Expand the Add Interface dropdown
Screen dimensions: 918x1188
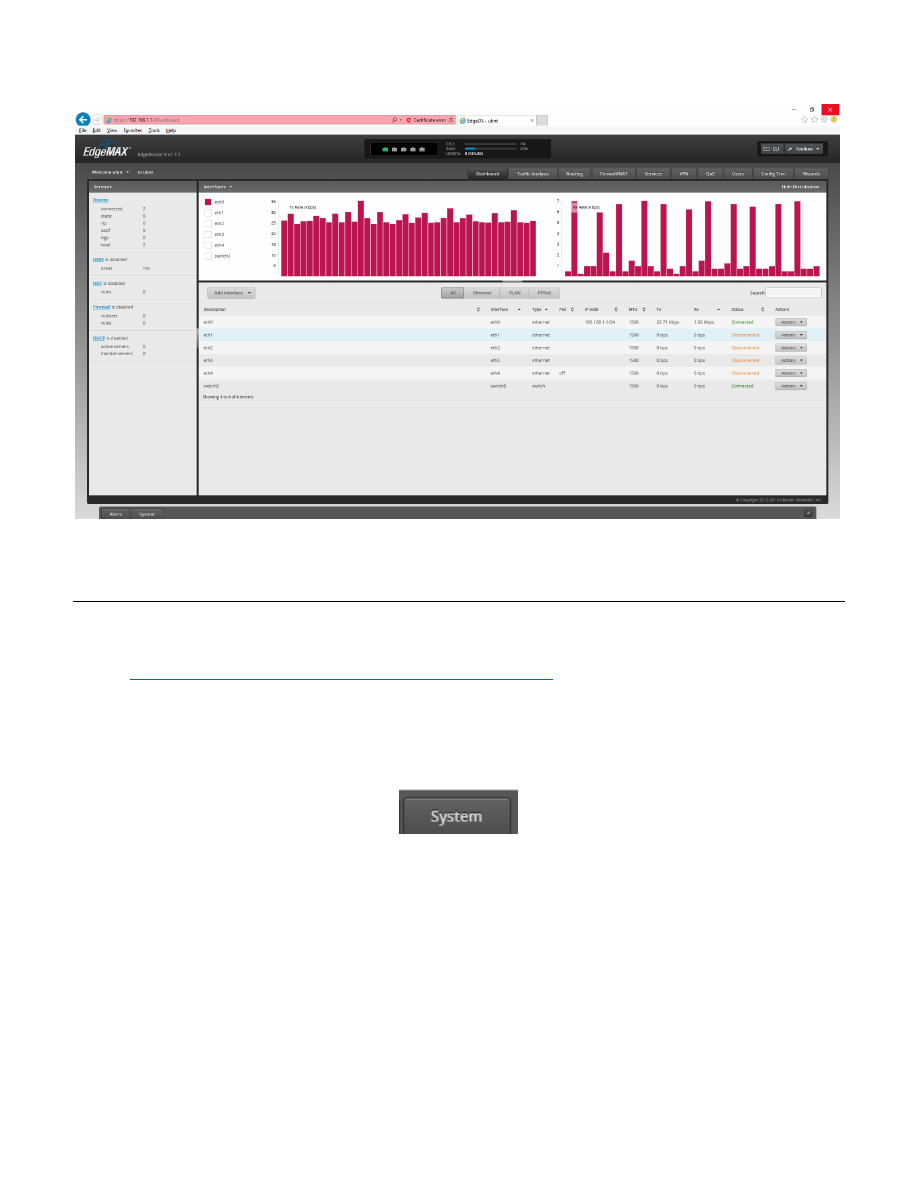(x=231, y=293)
